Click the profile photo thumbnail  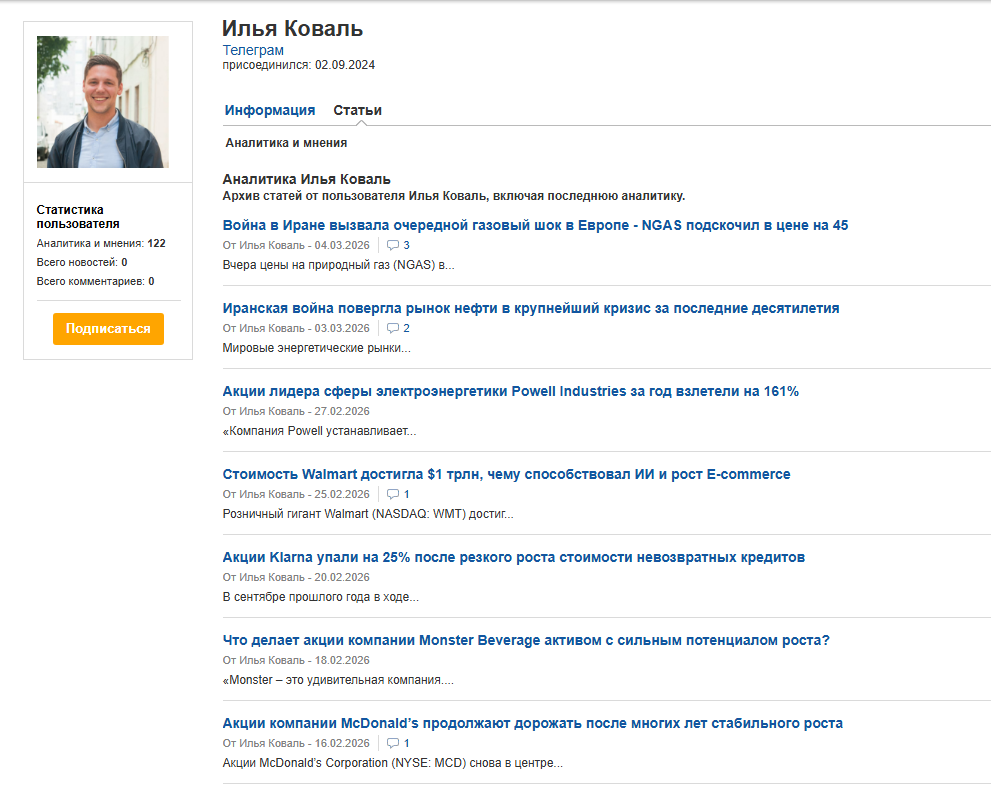[x=103, y=102]
